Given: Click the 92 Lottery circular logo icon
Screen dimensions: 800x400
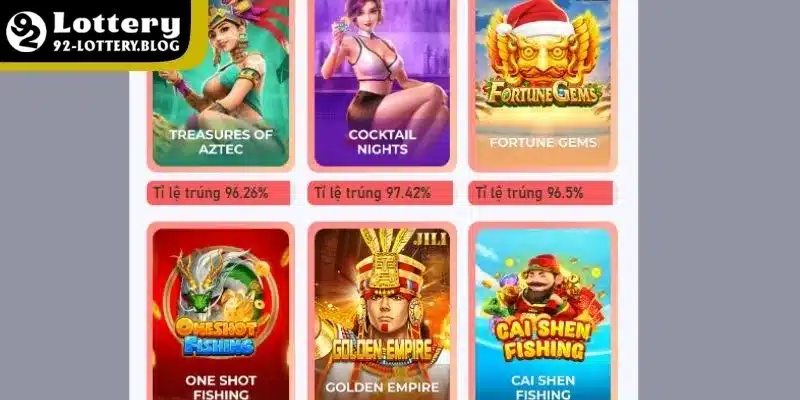Looking at the screenshot, I should (26, 32).
